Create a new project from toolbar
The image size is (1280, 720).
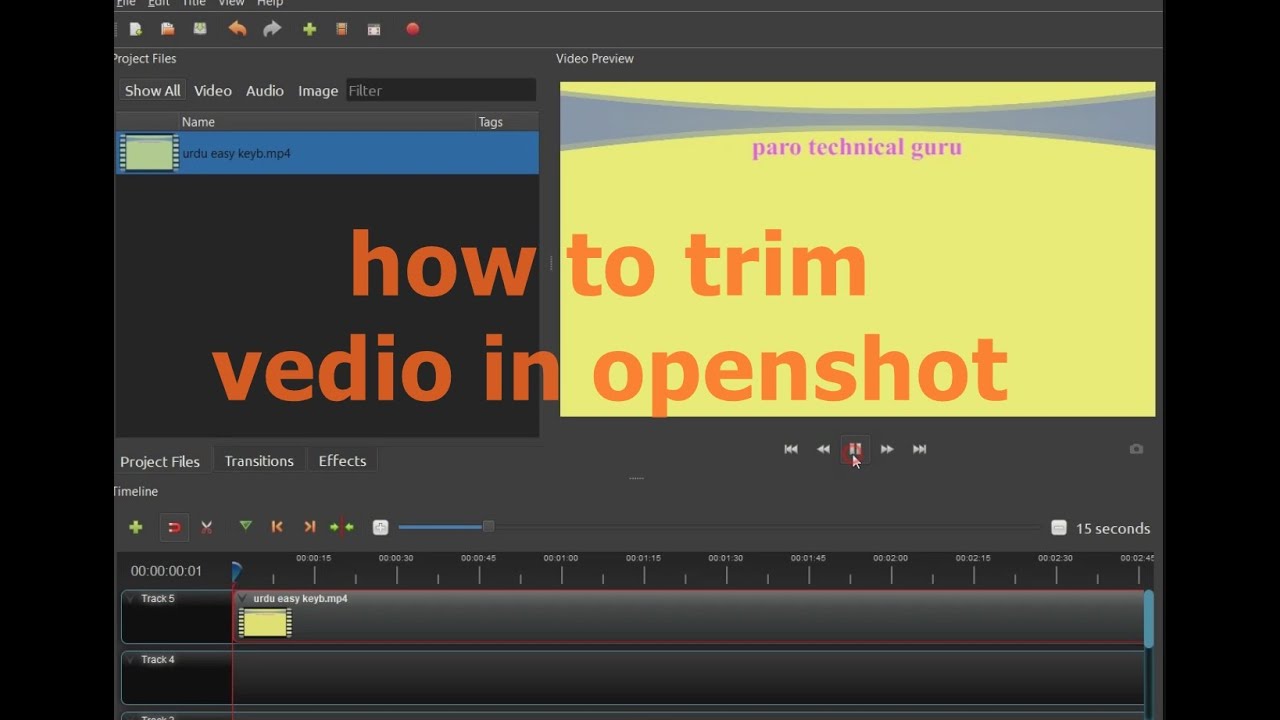135,29
